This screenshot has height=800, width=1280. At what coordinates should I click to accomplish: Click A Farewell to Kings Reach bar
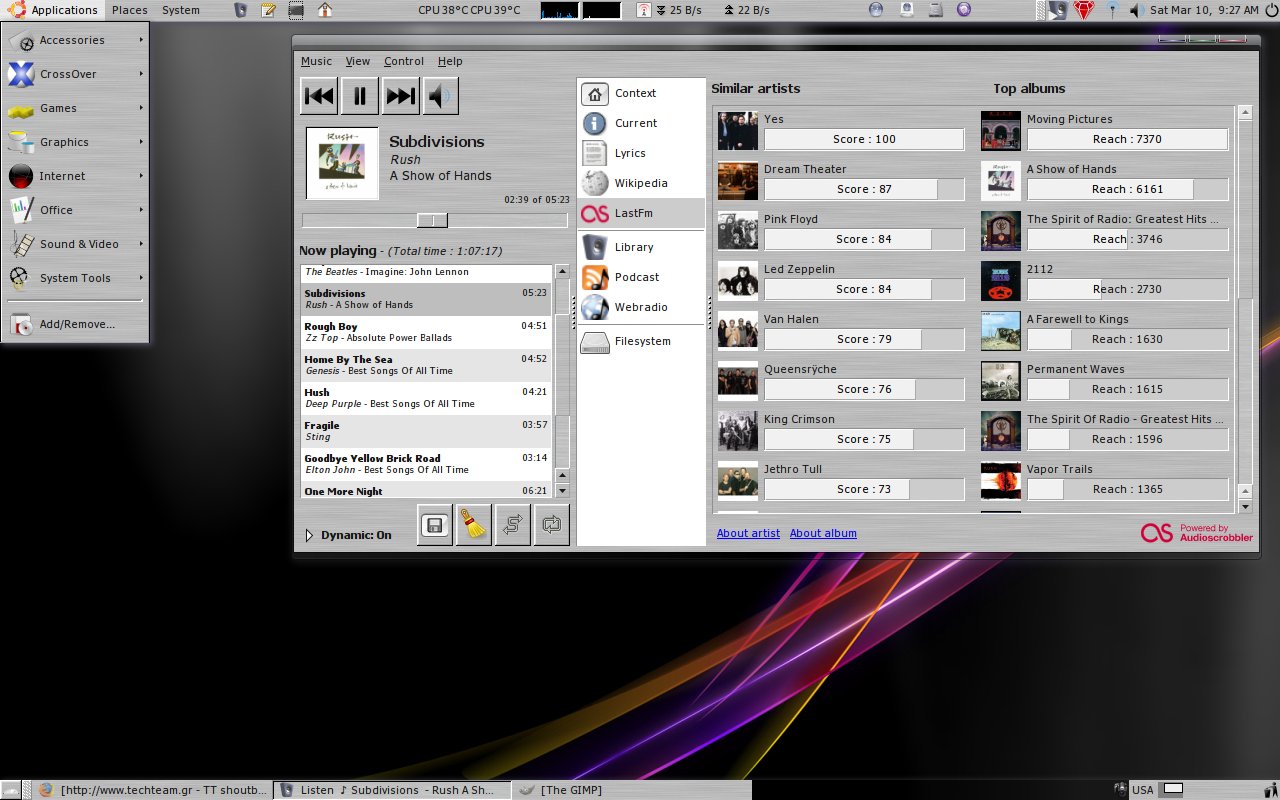coord(1127,339)
